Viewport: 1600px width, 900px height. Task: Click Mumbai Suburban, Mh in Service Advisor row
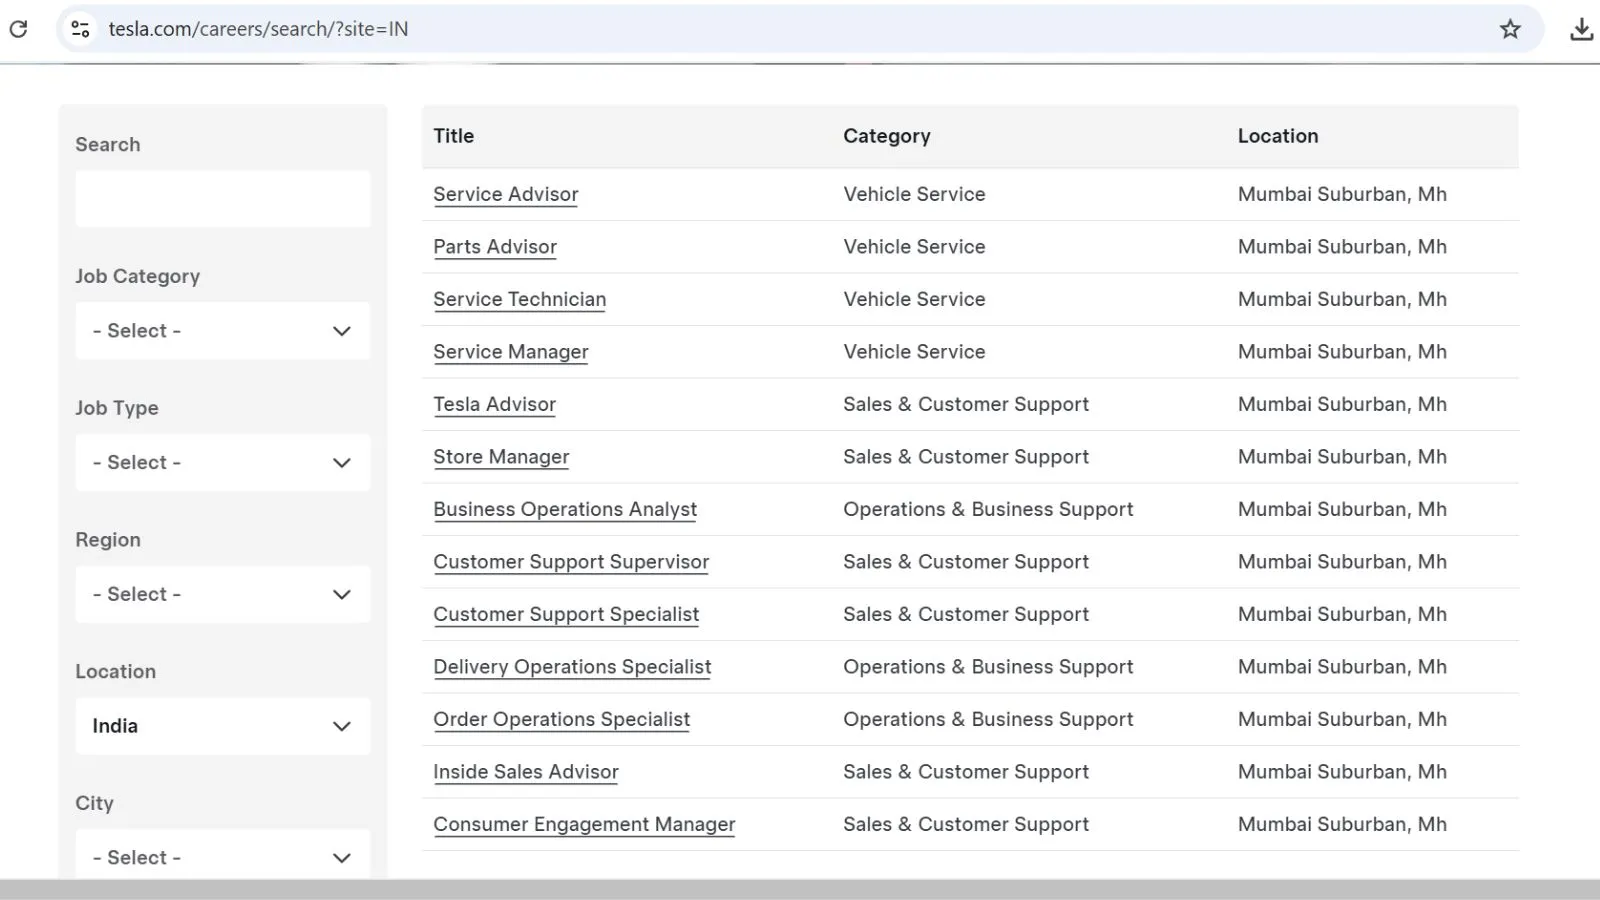click(x=1342, y=194)
